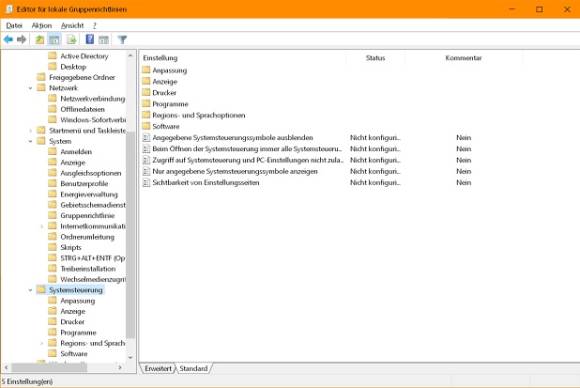The image size is (580, 388).
Task: Sort by the Kommentar column header
Action: click(x=463, y=58)
